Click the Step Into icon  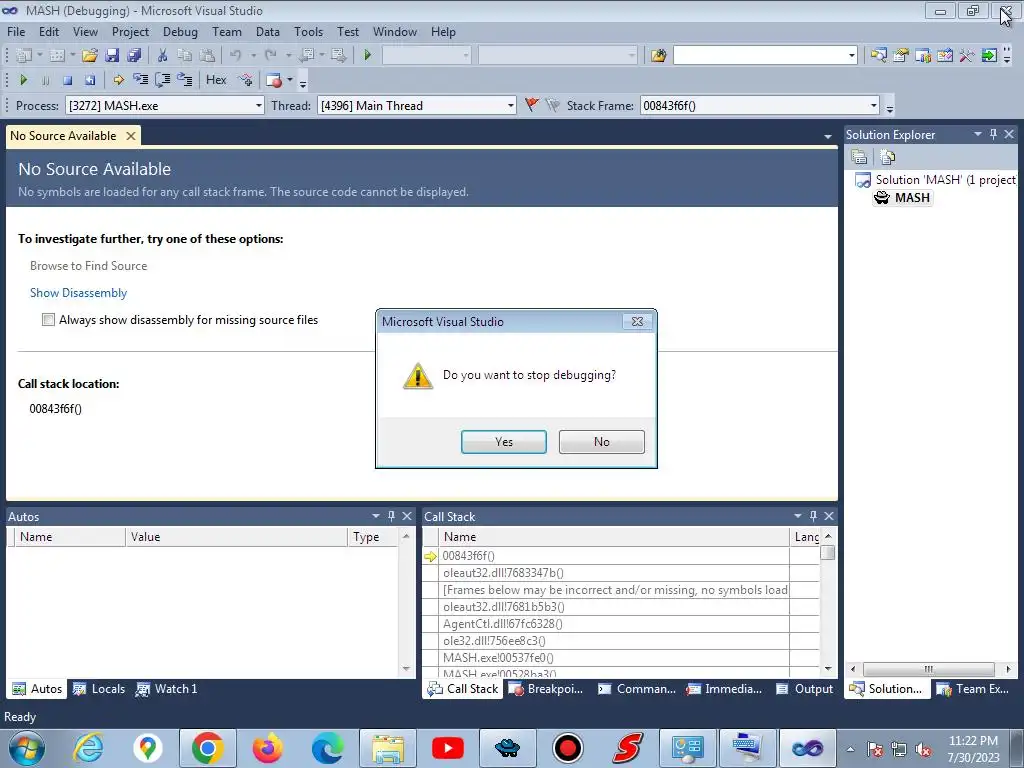point(140,80)
